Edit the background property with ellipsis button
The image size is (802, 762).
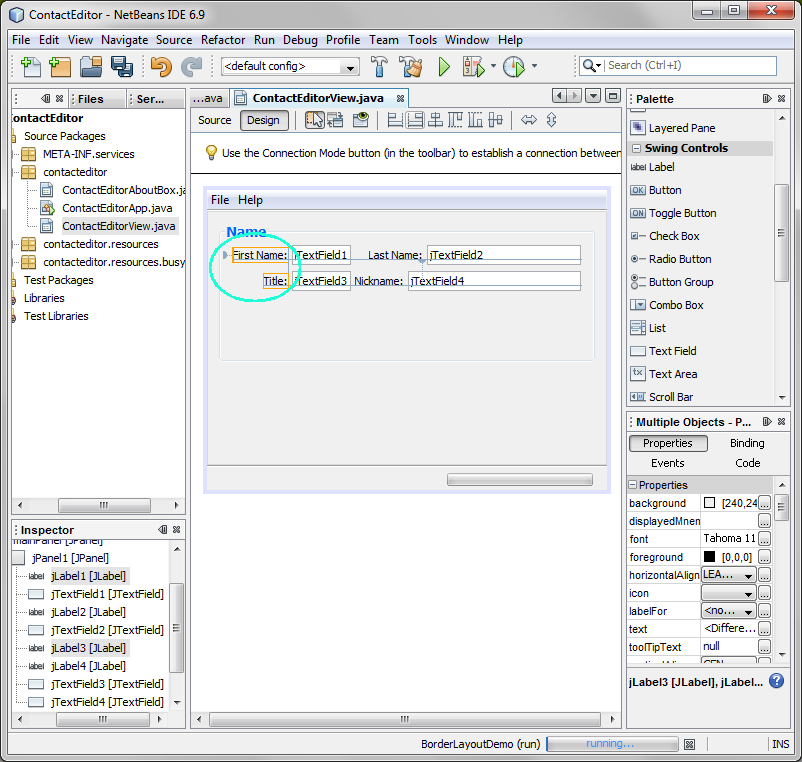[x=764, y=503]
